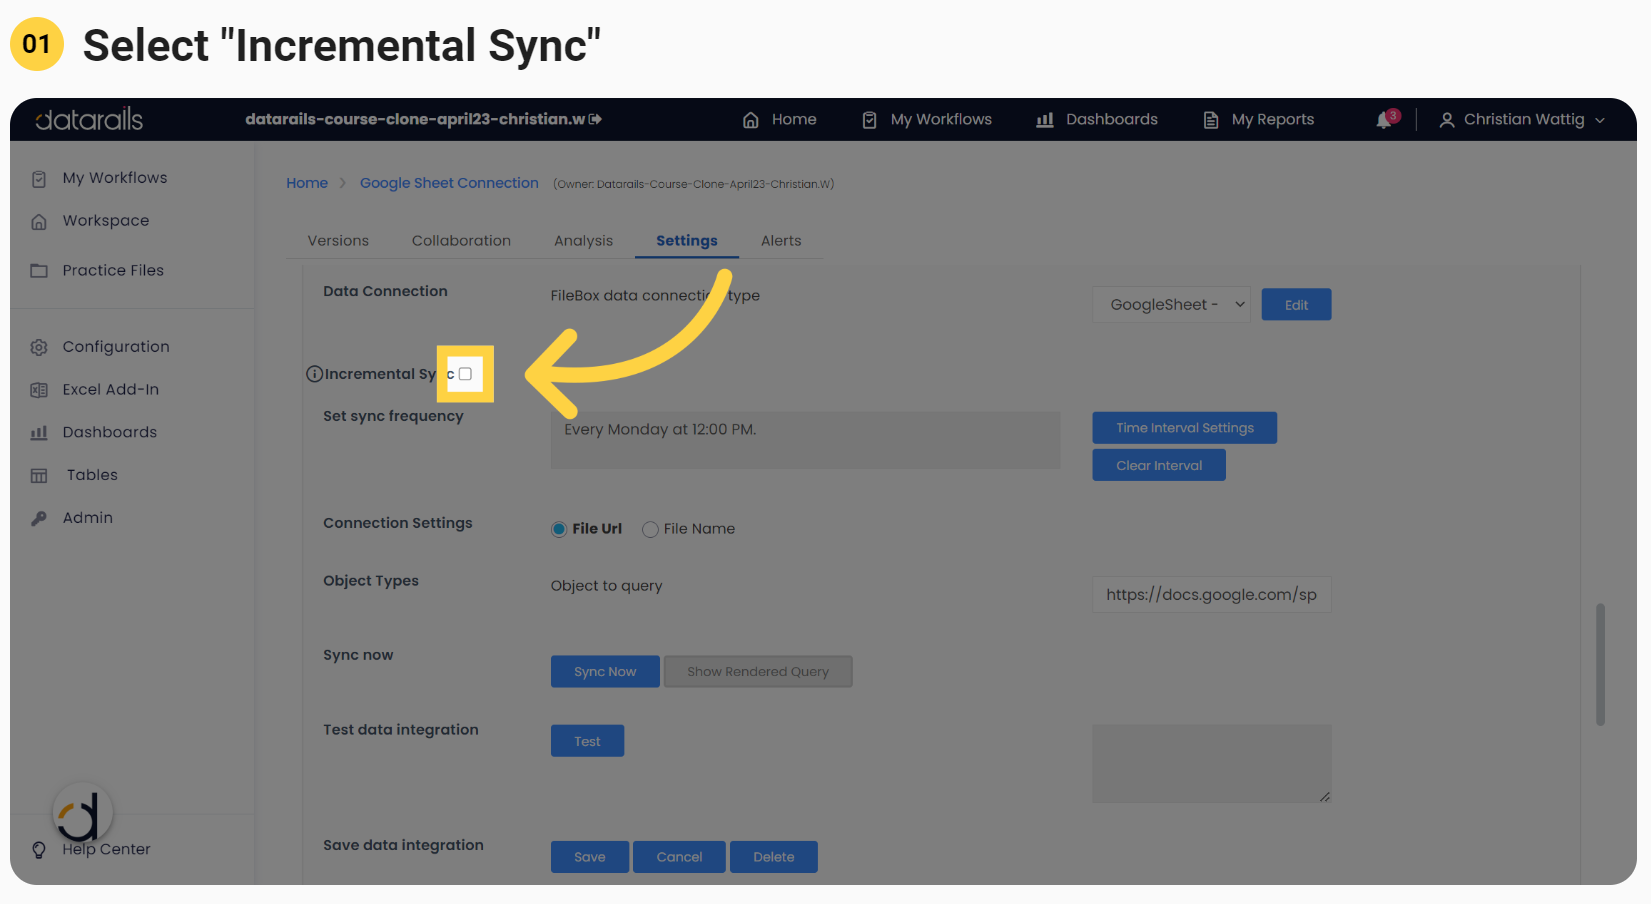Click the Google Sheet Connection breadcrumb link
The width and height of the screenshot is (1651, 904).
(449, 183)
